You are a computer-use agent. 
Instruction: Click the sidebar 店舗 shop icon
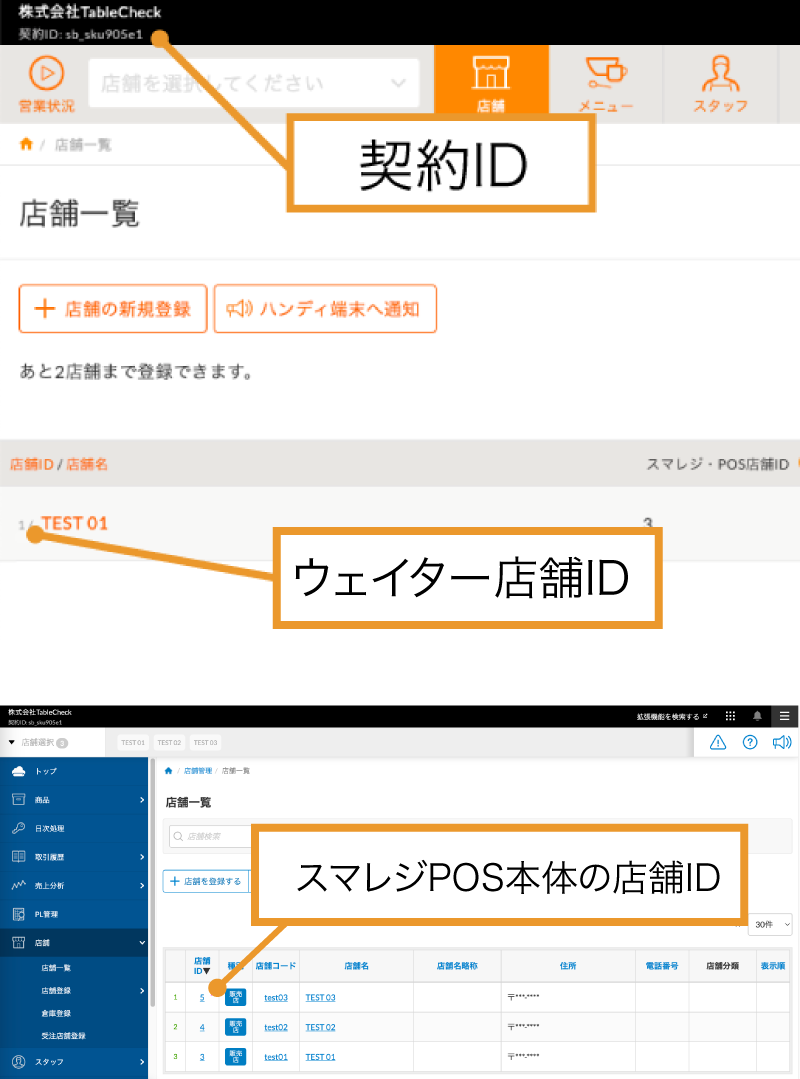19,943
